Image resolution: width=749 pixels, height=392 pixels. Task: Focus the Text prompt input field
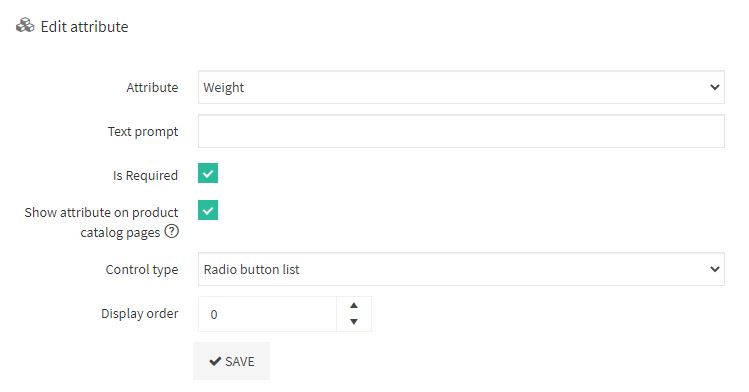click(x=461, y=131)
